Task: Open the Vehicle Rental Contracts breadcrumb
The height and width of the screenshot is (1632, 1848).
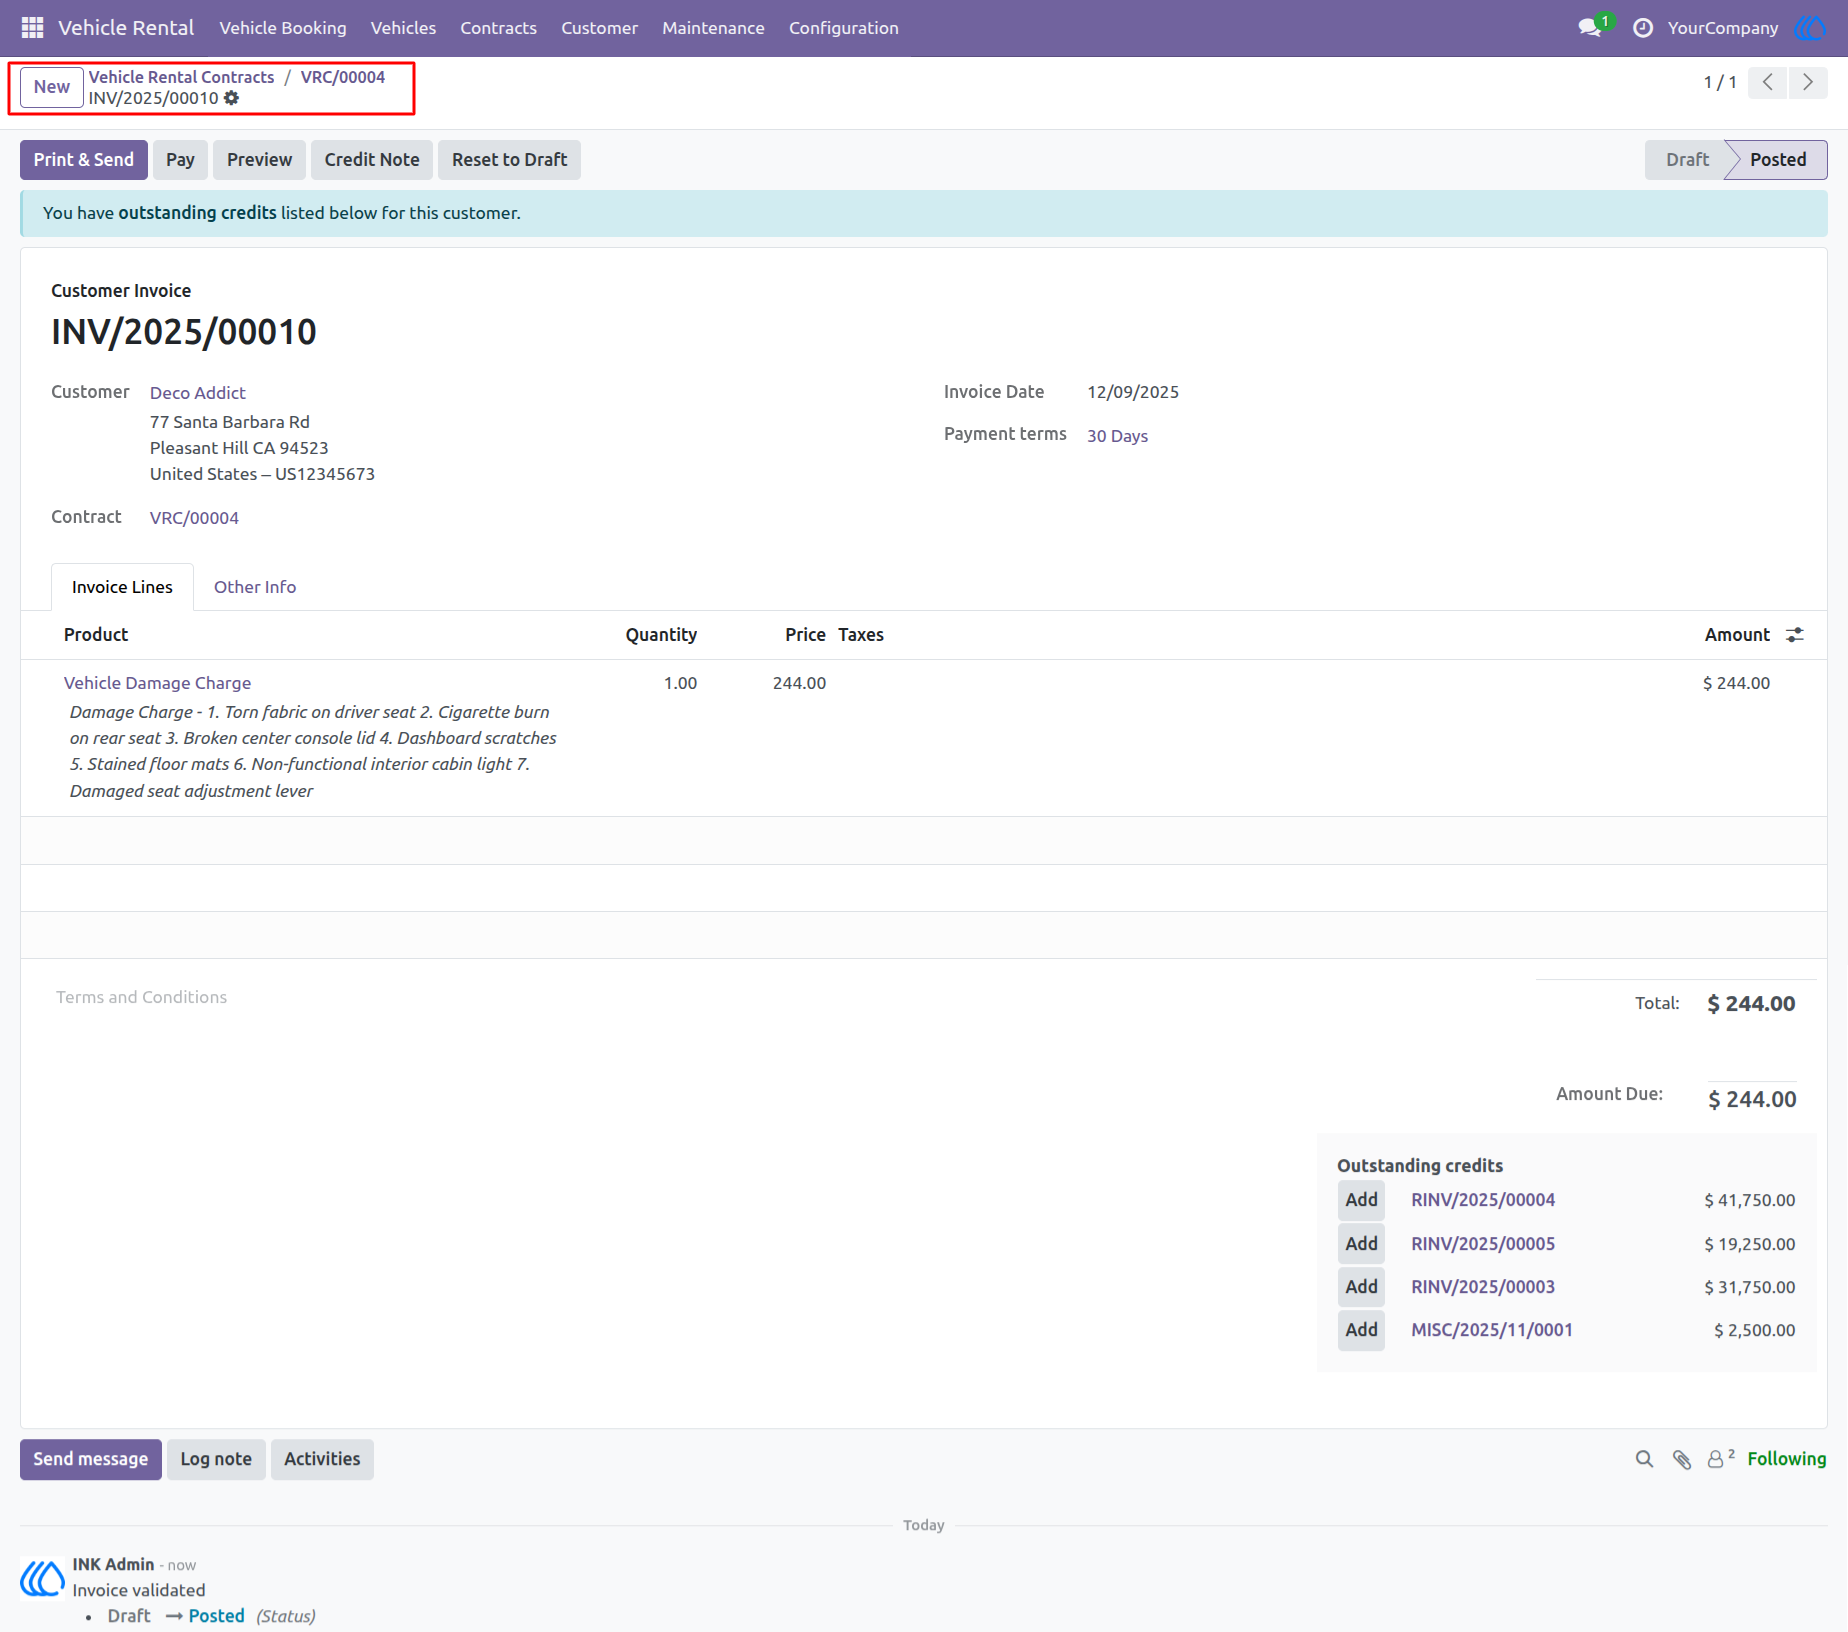Action: coord(181,77)
